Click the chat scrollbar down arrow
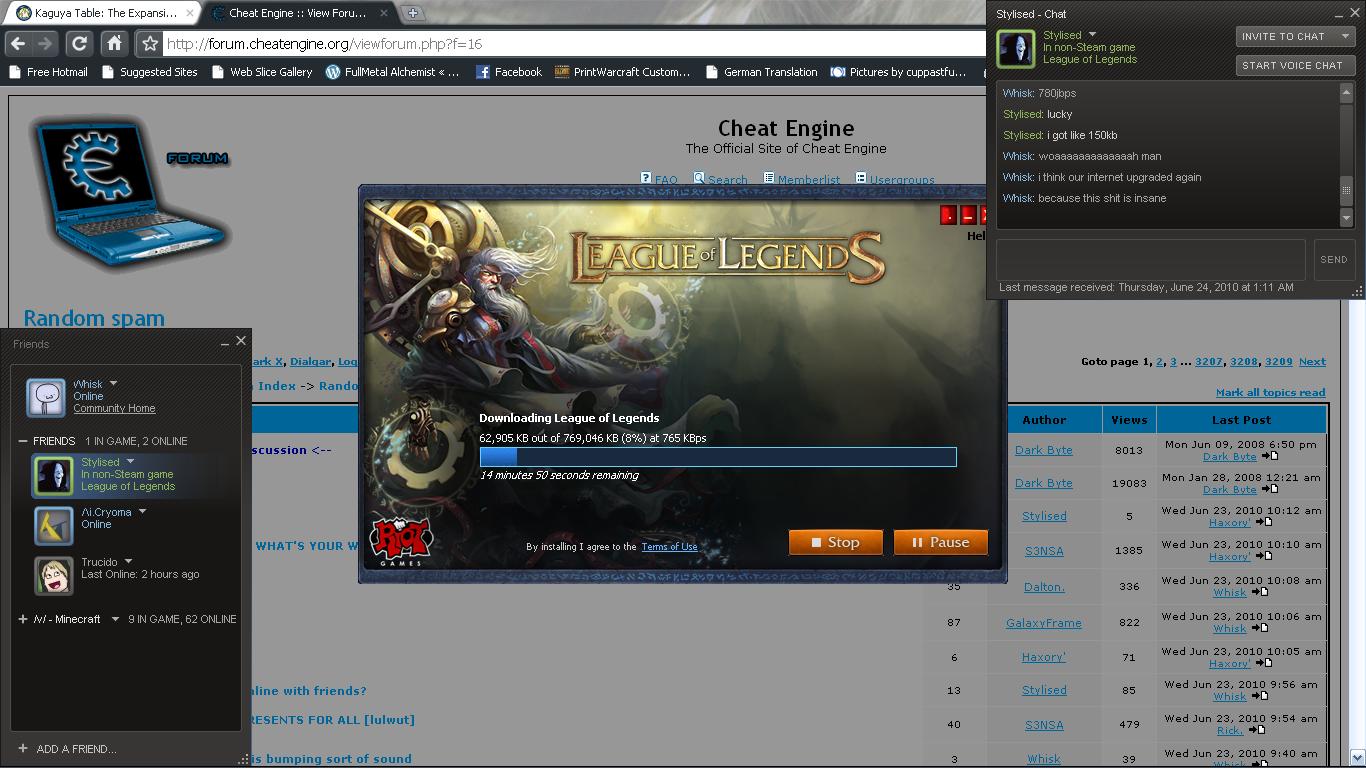This screenshot has width=1366, height=768. pyautogui.click(x=1346, y=217)
